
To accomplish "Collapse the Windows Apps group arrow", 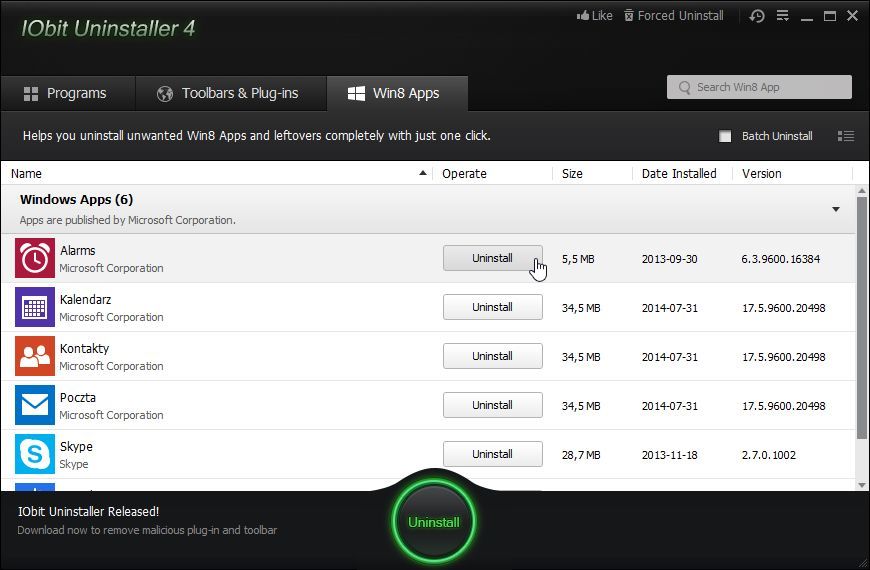I will [x=836, y=209].
